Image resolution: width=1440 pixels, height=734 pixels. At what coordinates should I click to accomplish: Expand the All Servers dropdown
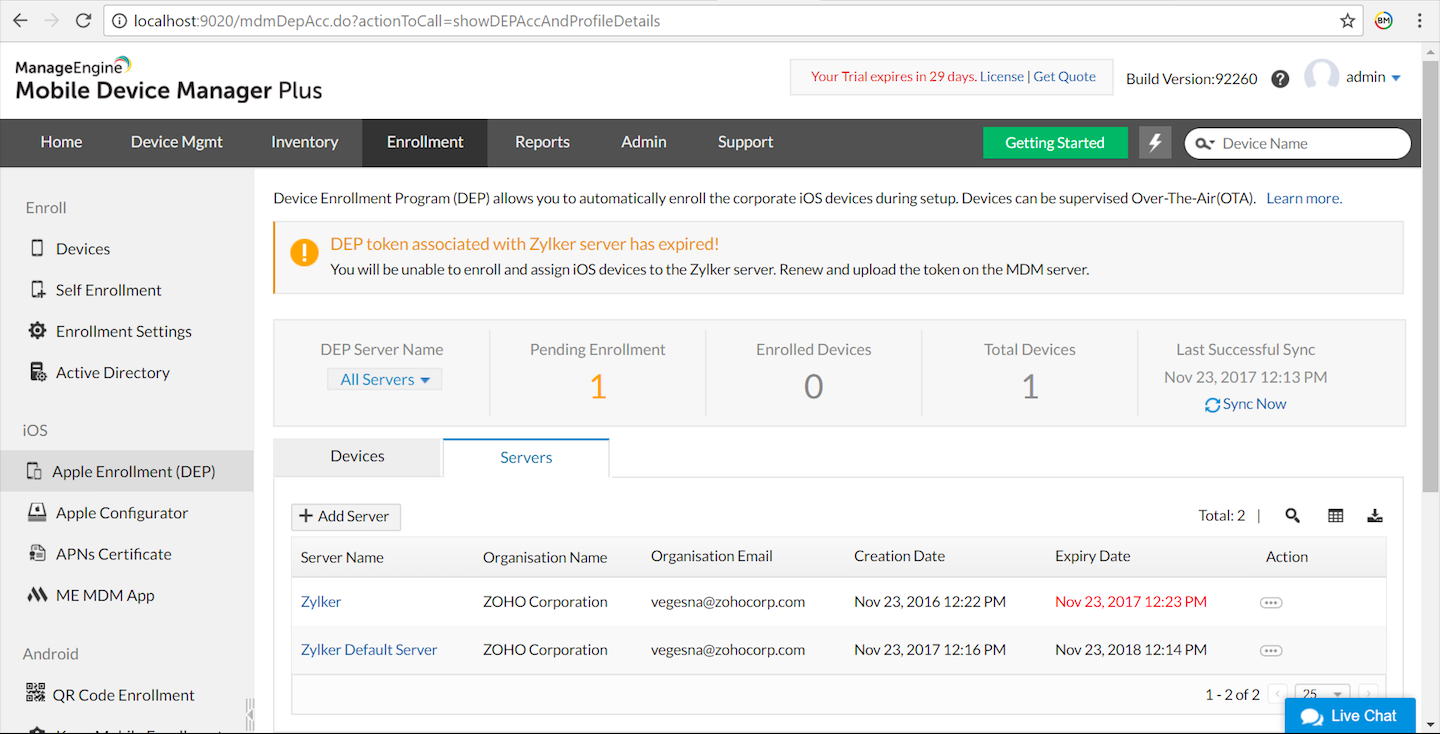[385, 380]
